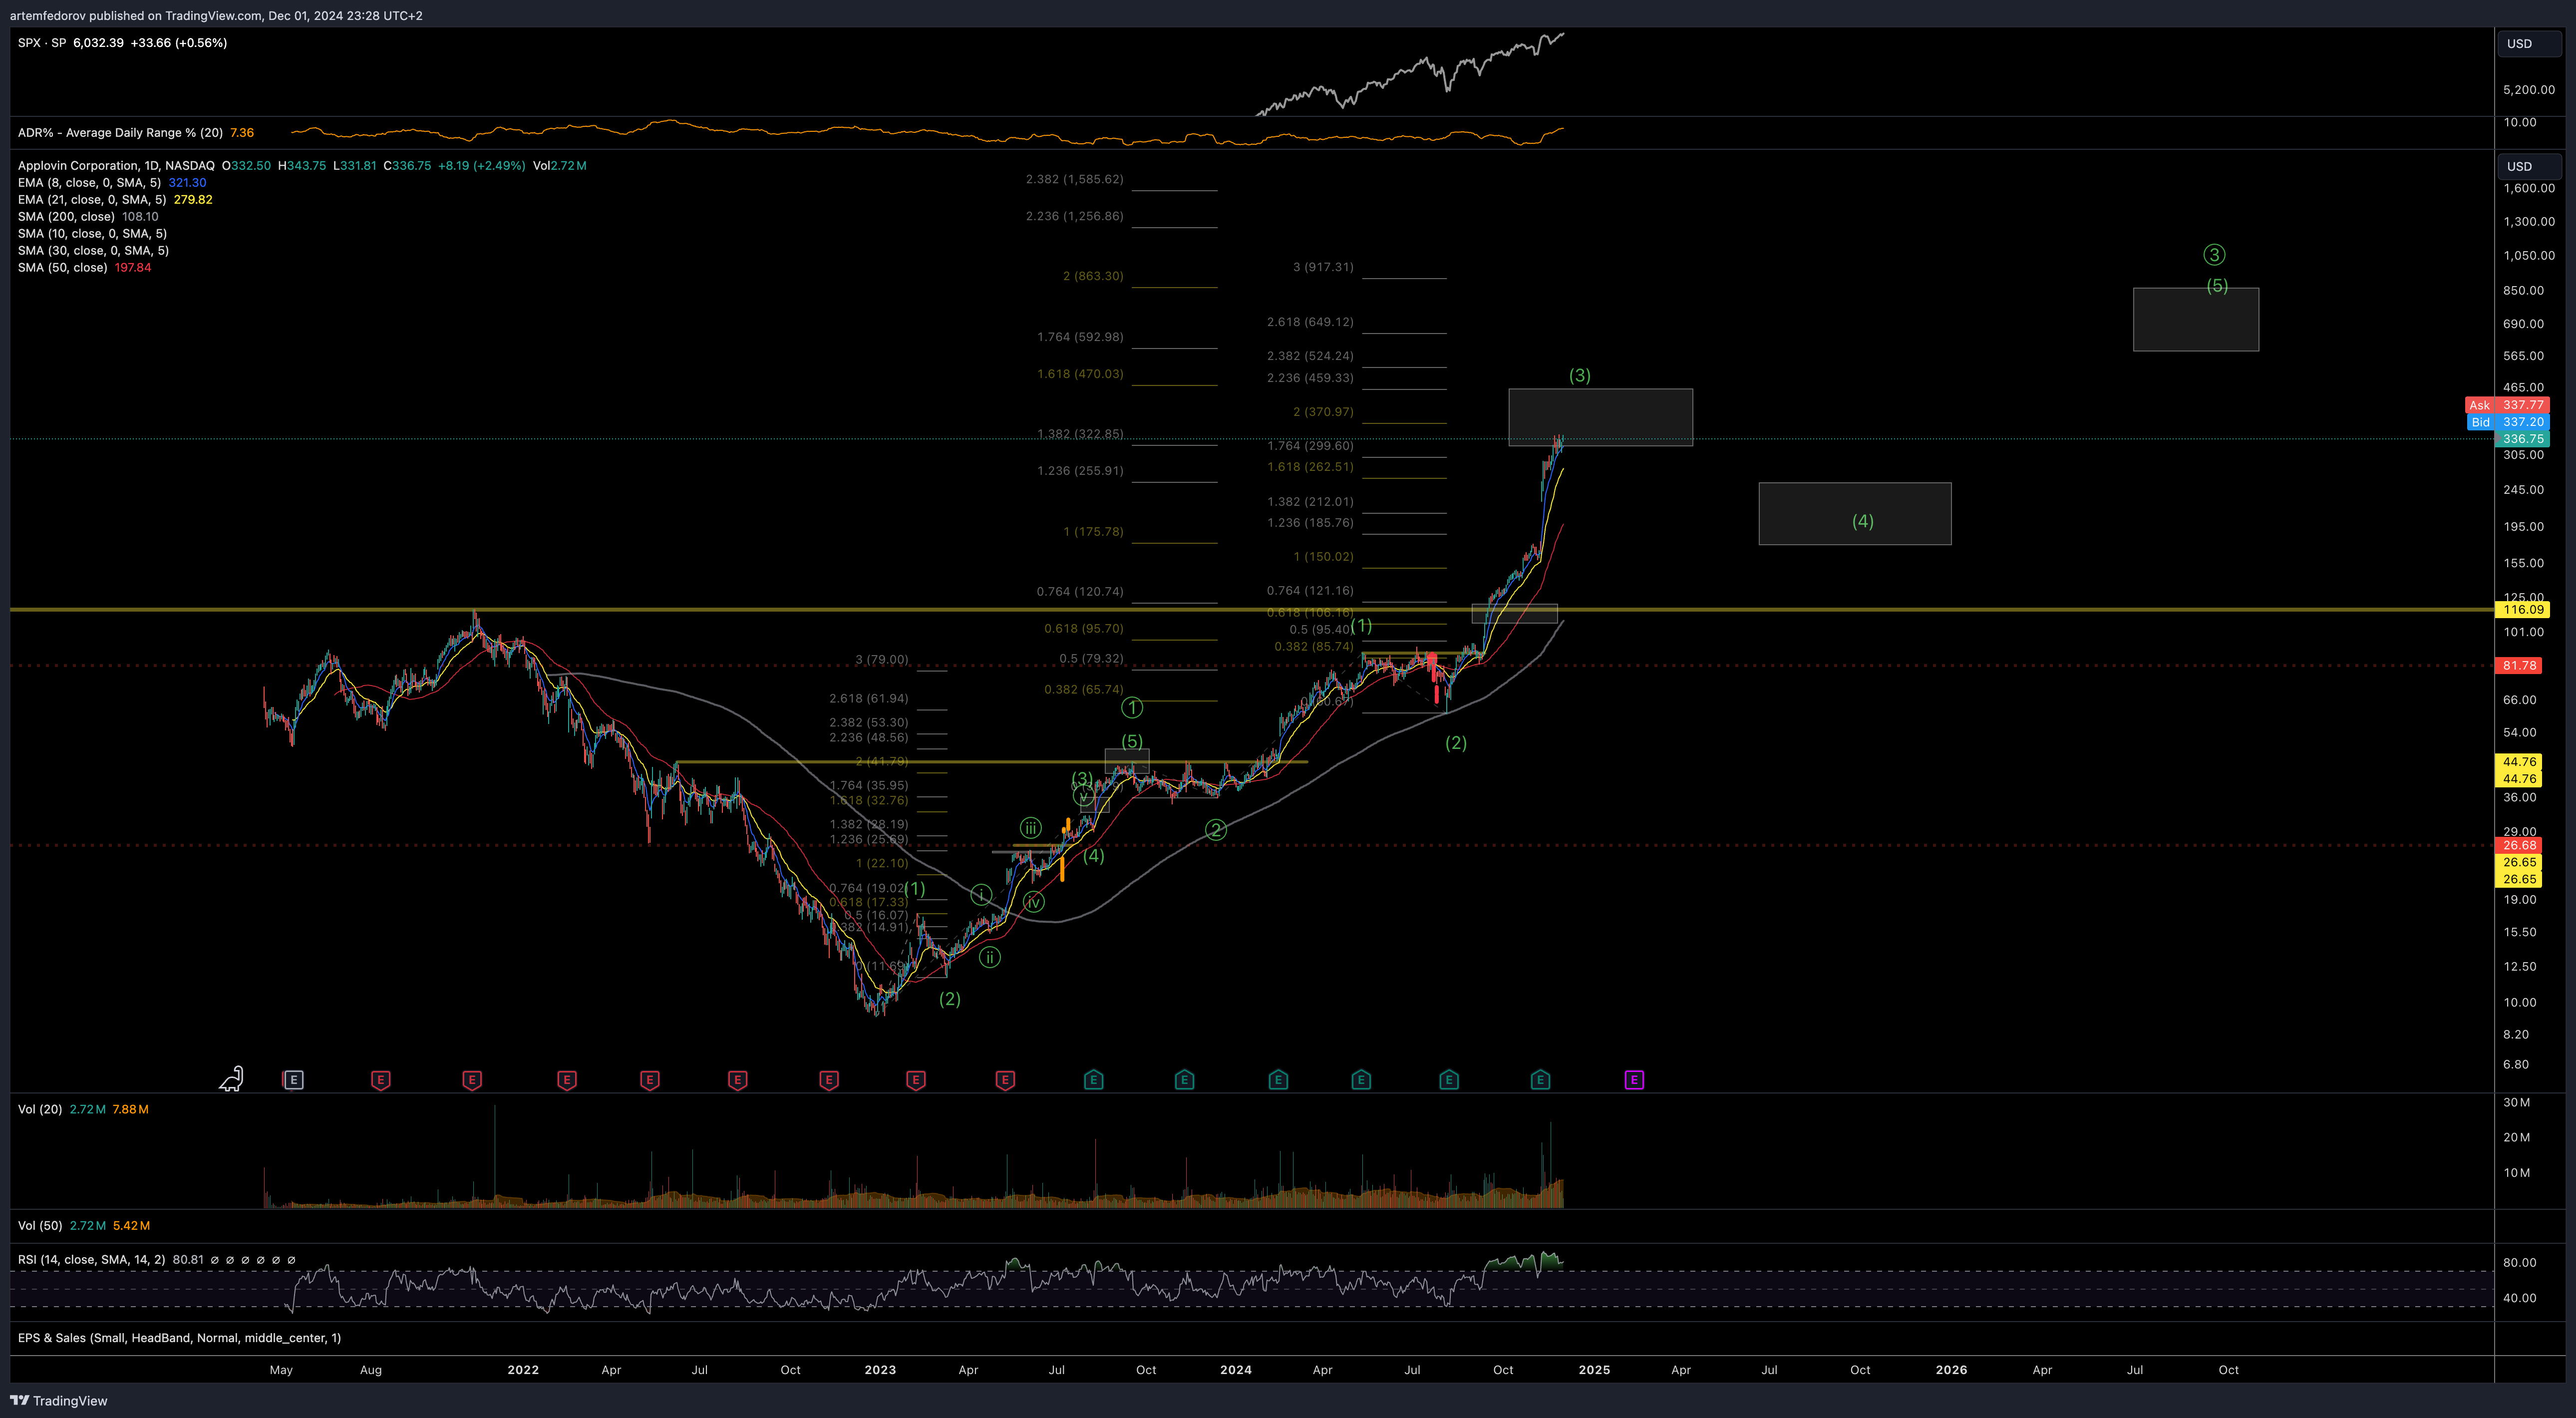Image resolution: width=2576 pixels, height=1418 pixels.
Task: Open the teal earnings marker after Apr 2024
Action: pyautogui.click(x=1361, y=1079)
